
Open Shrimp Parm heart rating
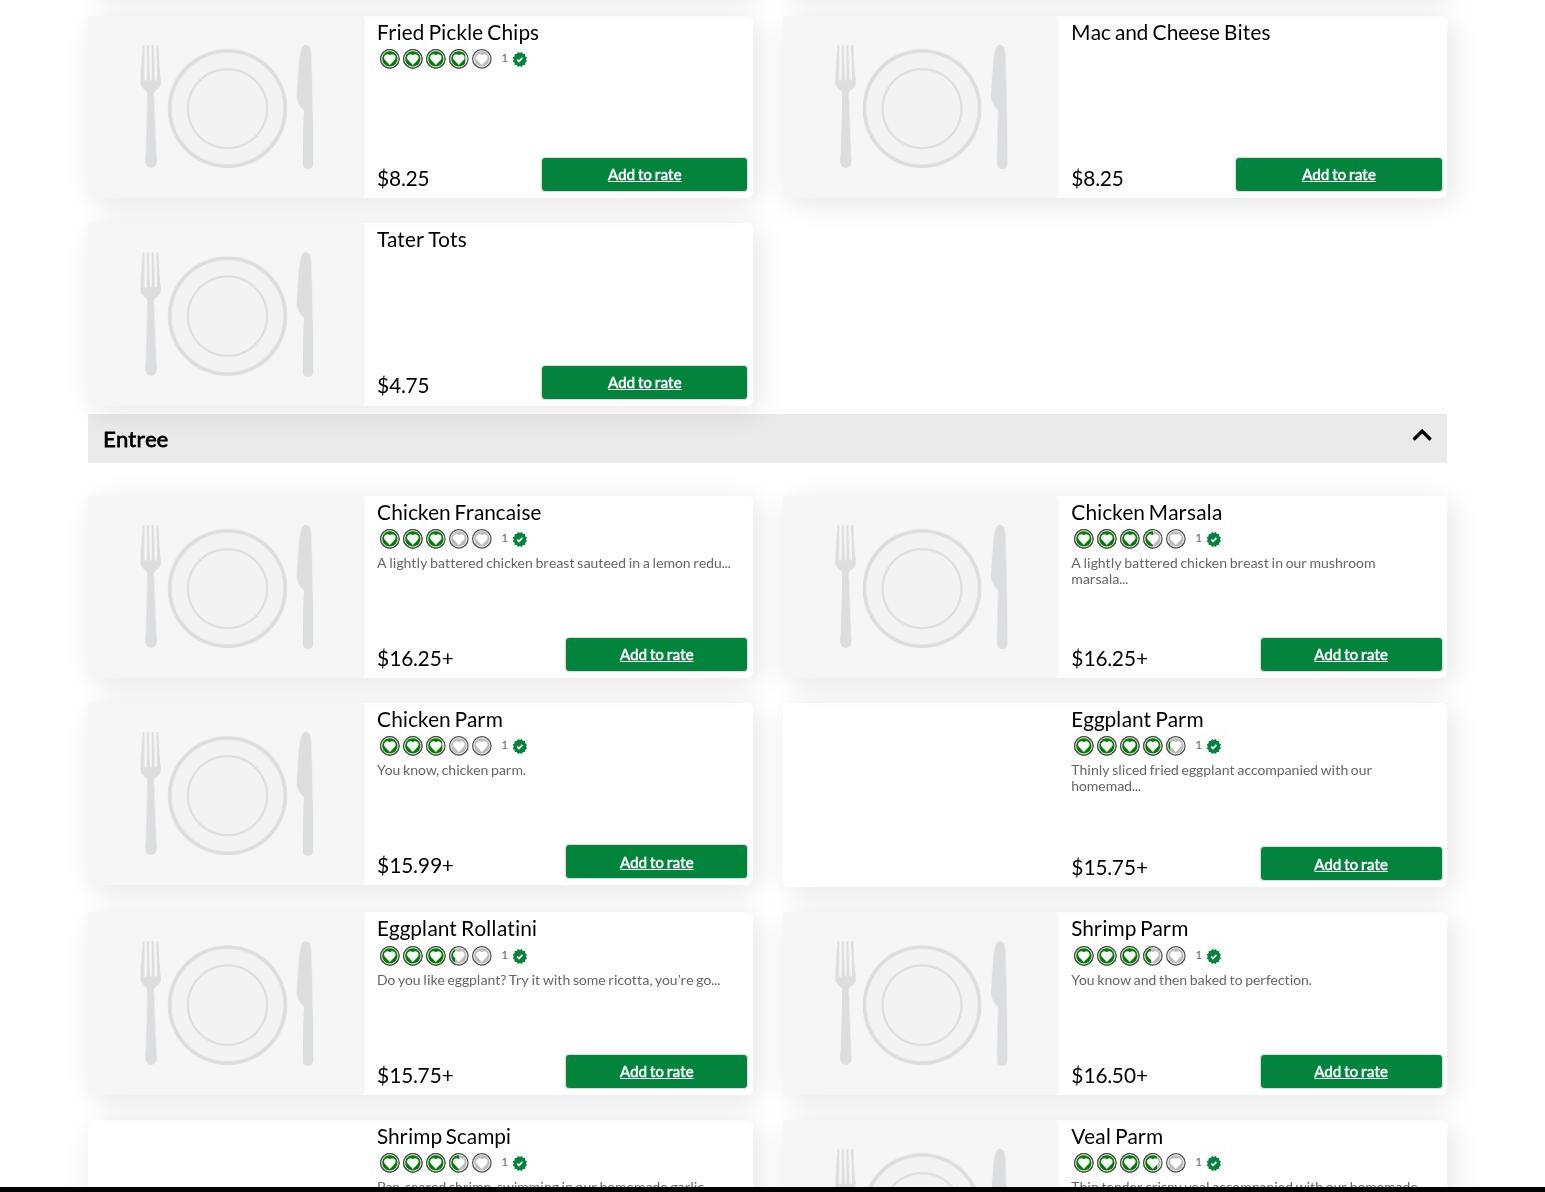(x=1129, y=956)
